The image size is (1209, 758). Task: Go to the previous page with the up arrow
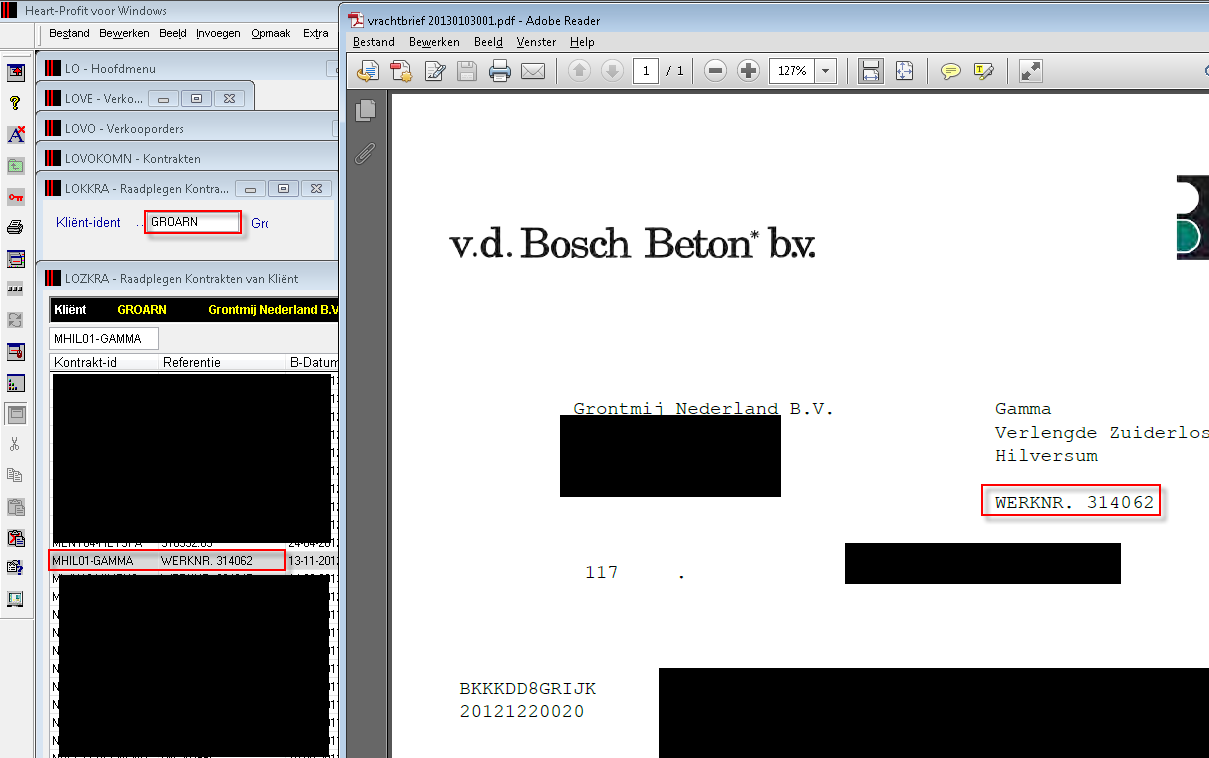(x=580, y=71)
